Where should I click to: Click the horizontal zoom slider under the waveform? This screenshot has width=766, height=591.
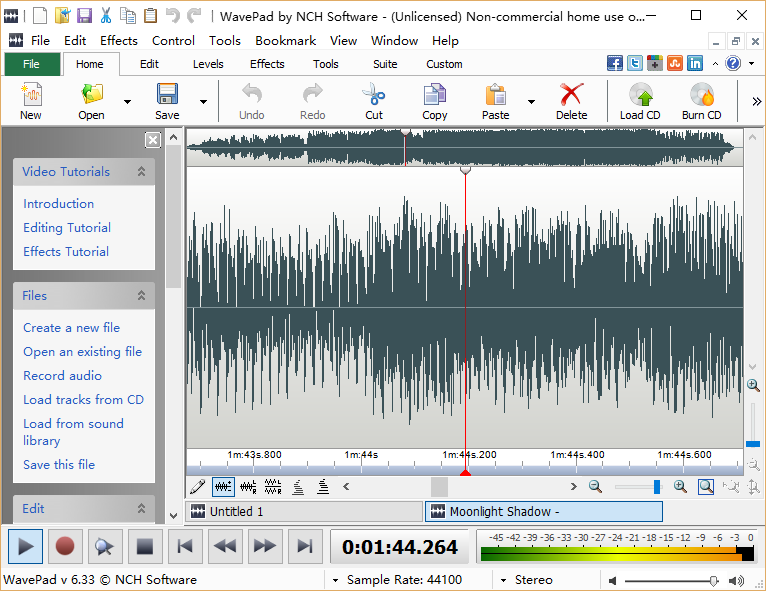point(637,487)
